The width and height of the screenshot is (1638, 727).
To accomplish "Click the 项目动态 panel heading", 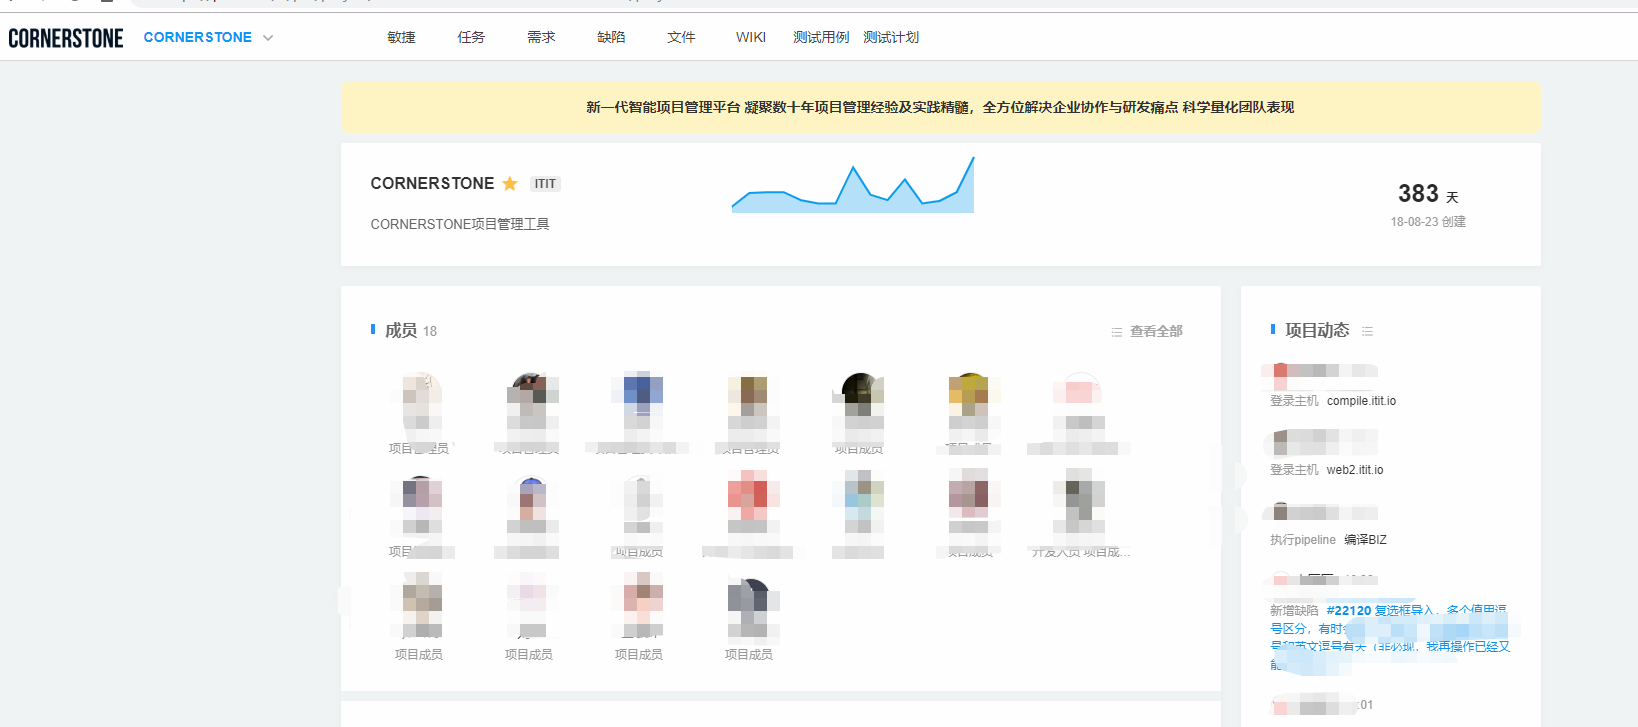I will point(1317,330).
